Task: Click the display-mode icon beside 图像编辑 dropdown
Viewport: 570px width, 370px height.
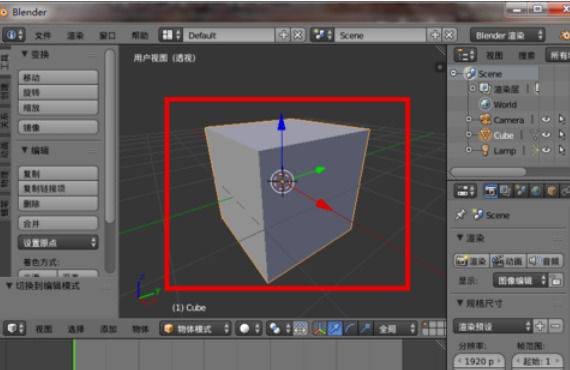Action: coord(556,280)
